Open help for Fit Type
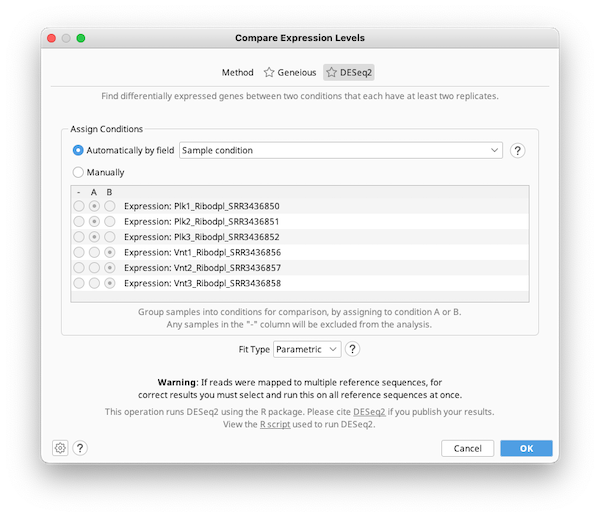This screenshot has height=517, width=600. coord(352,349)
